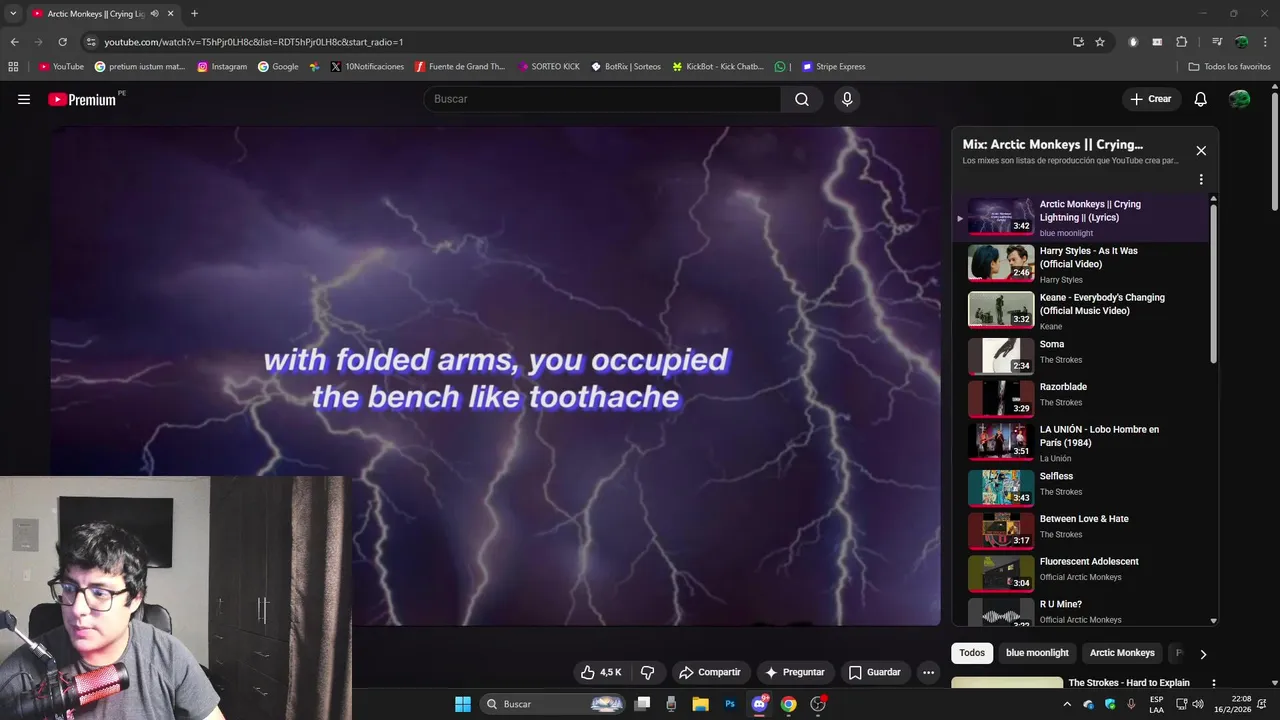The image size is (1280, 720).
Task: Open the notifications bell
Action: point(1201,99)
